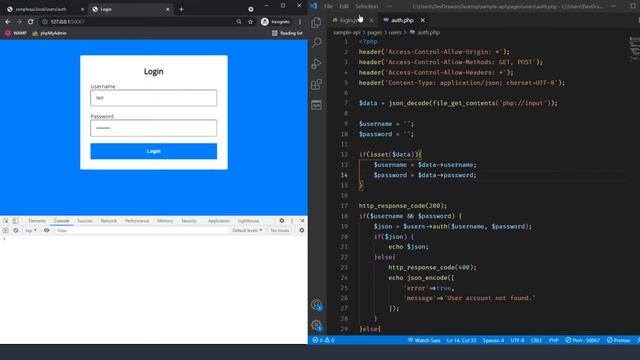Click users in the breadcrumb path
This screenshot has height=360, width=640.
point(395,32)
